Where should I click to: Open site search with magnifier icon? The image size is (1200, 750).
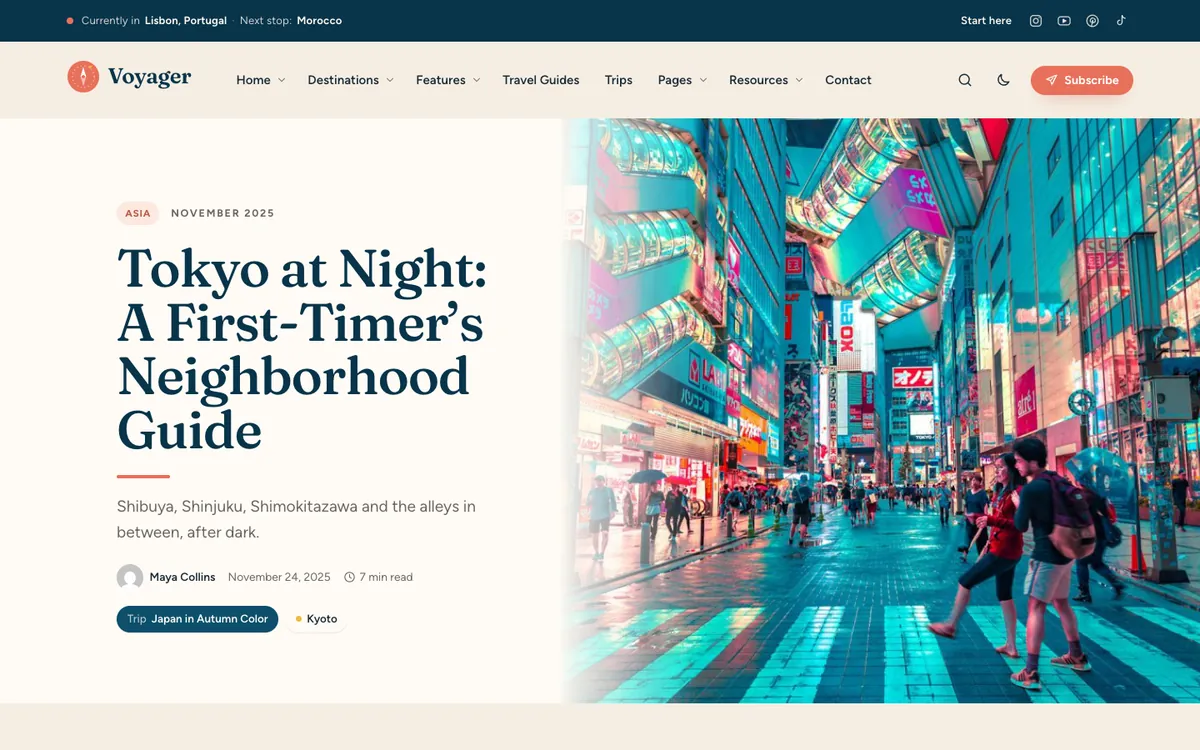(x=965, y=80)
